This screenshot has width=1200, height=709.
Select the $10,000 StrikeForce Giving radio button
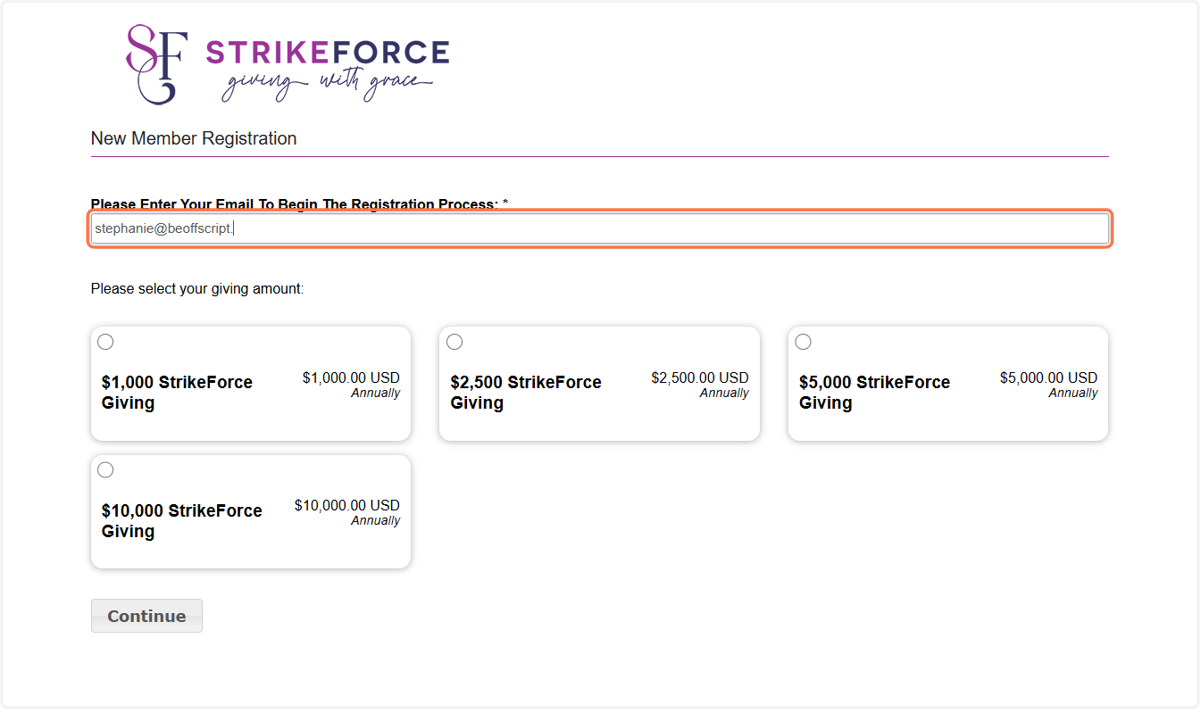pyautogui.click(x=105, y=470)
